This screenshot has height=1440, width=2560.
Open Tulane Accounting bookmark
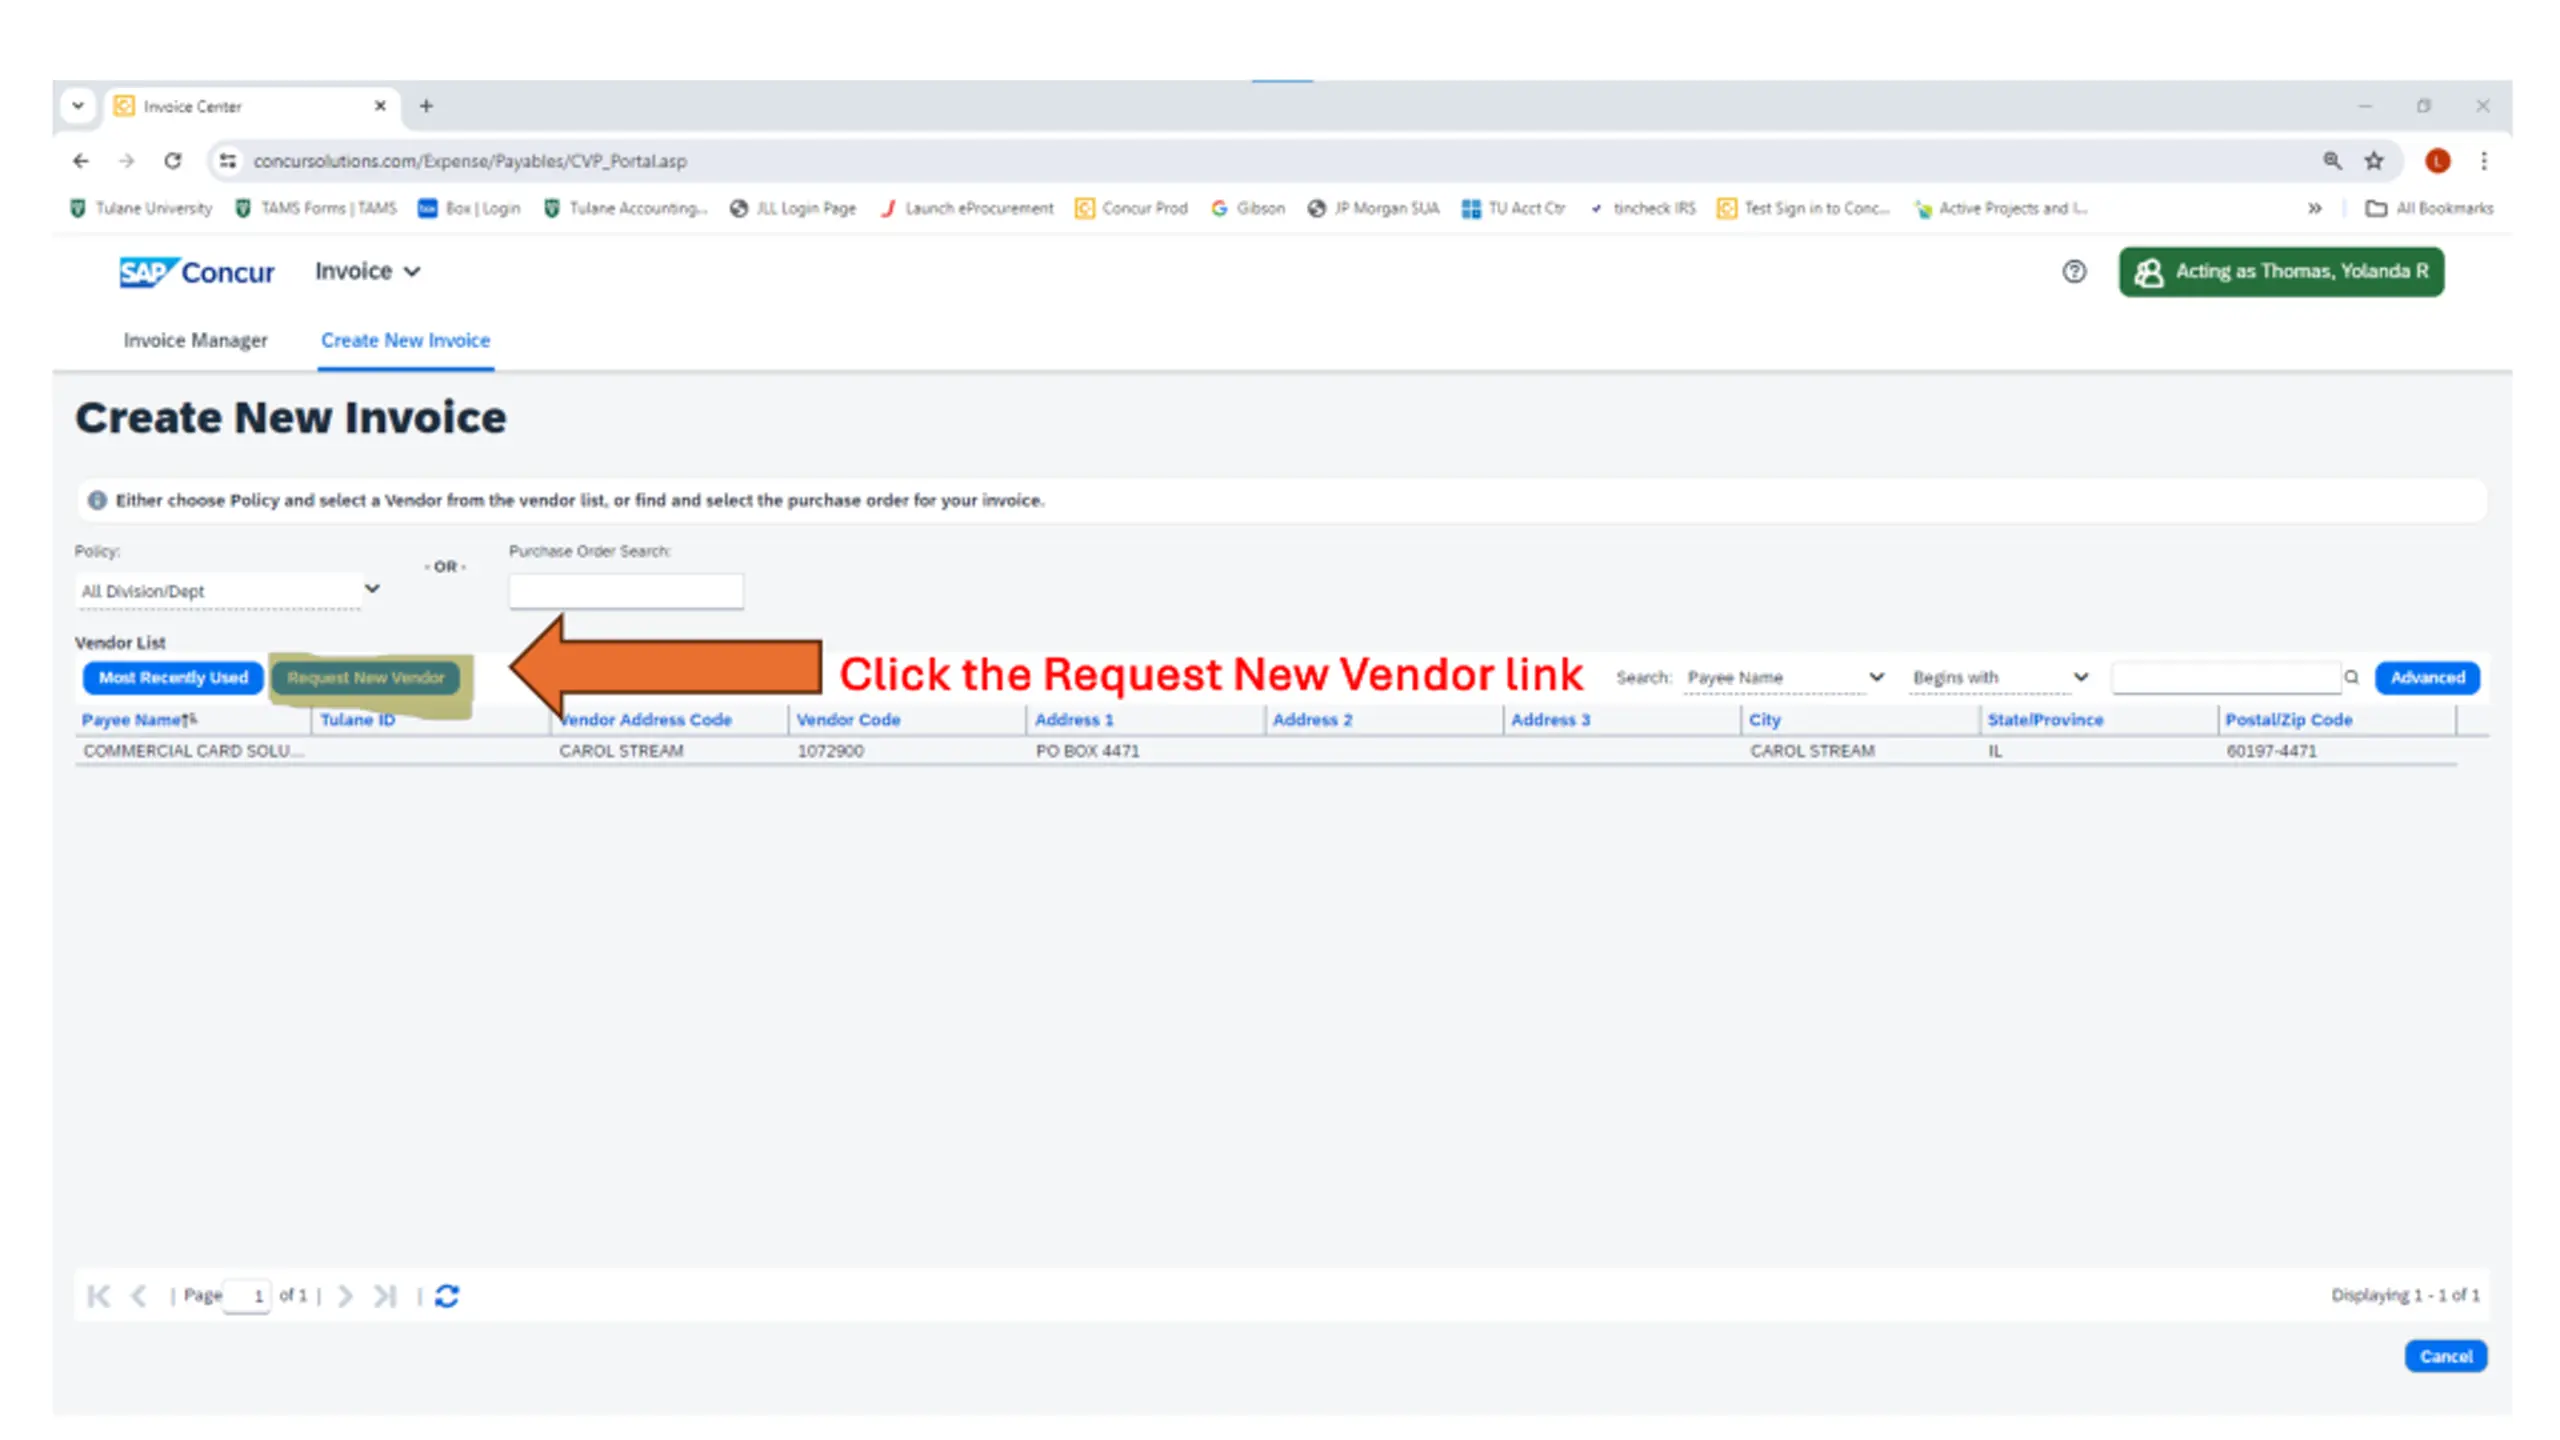[x=625, y=208]
